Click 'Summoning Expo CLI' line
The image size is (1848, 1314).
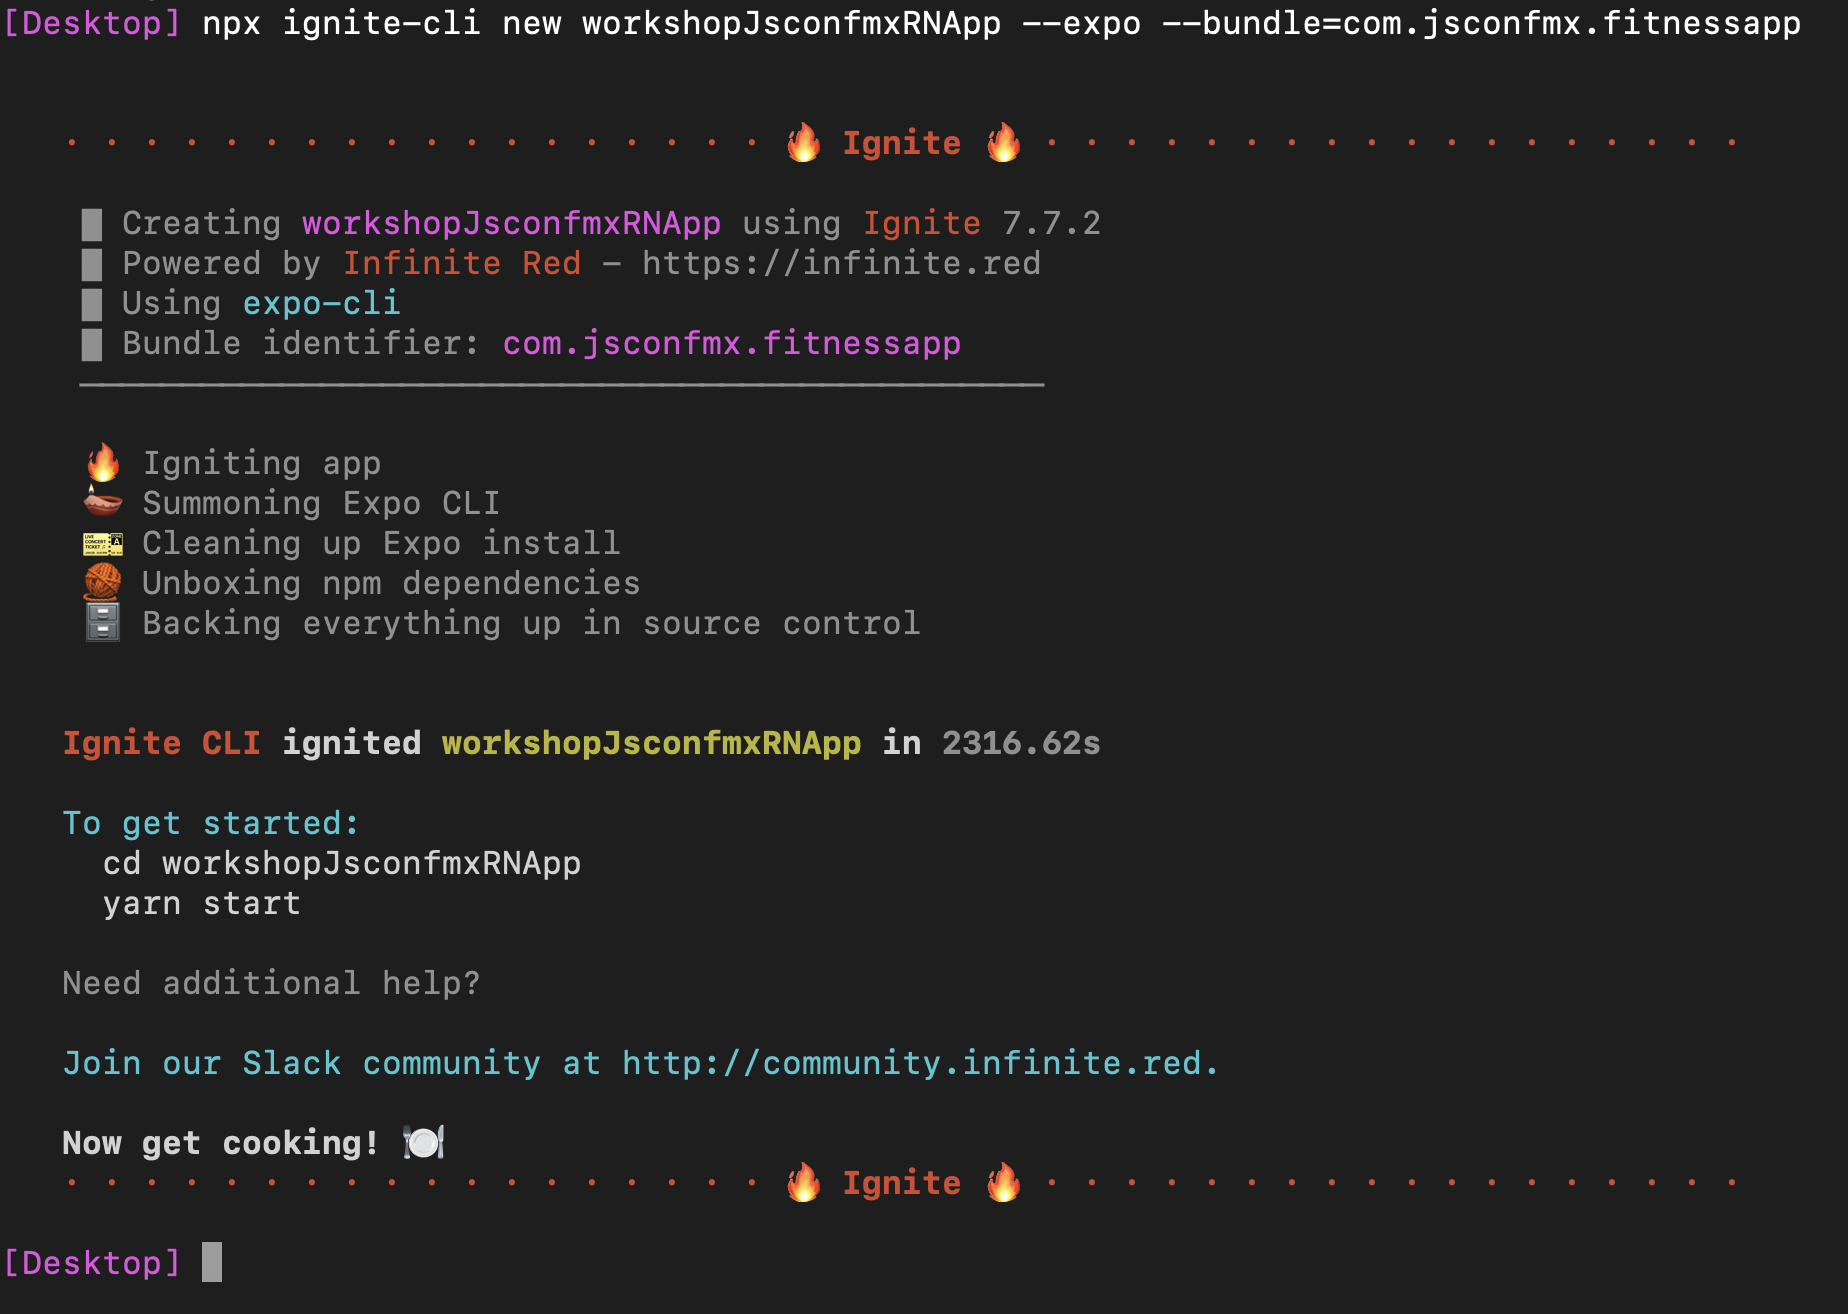coord(321,503)
